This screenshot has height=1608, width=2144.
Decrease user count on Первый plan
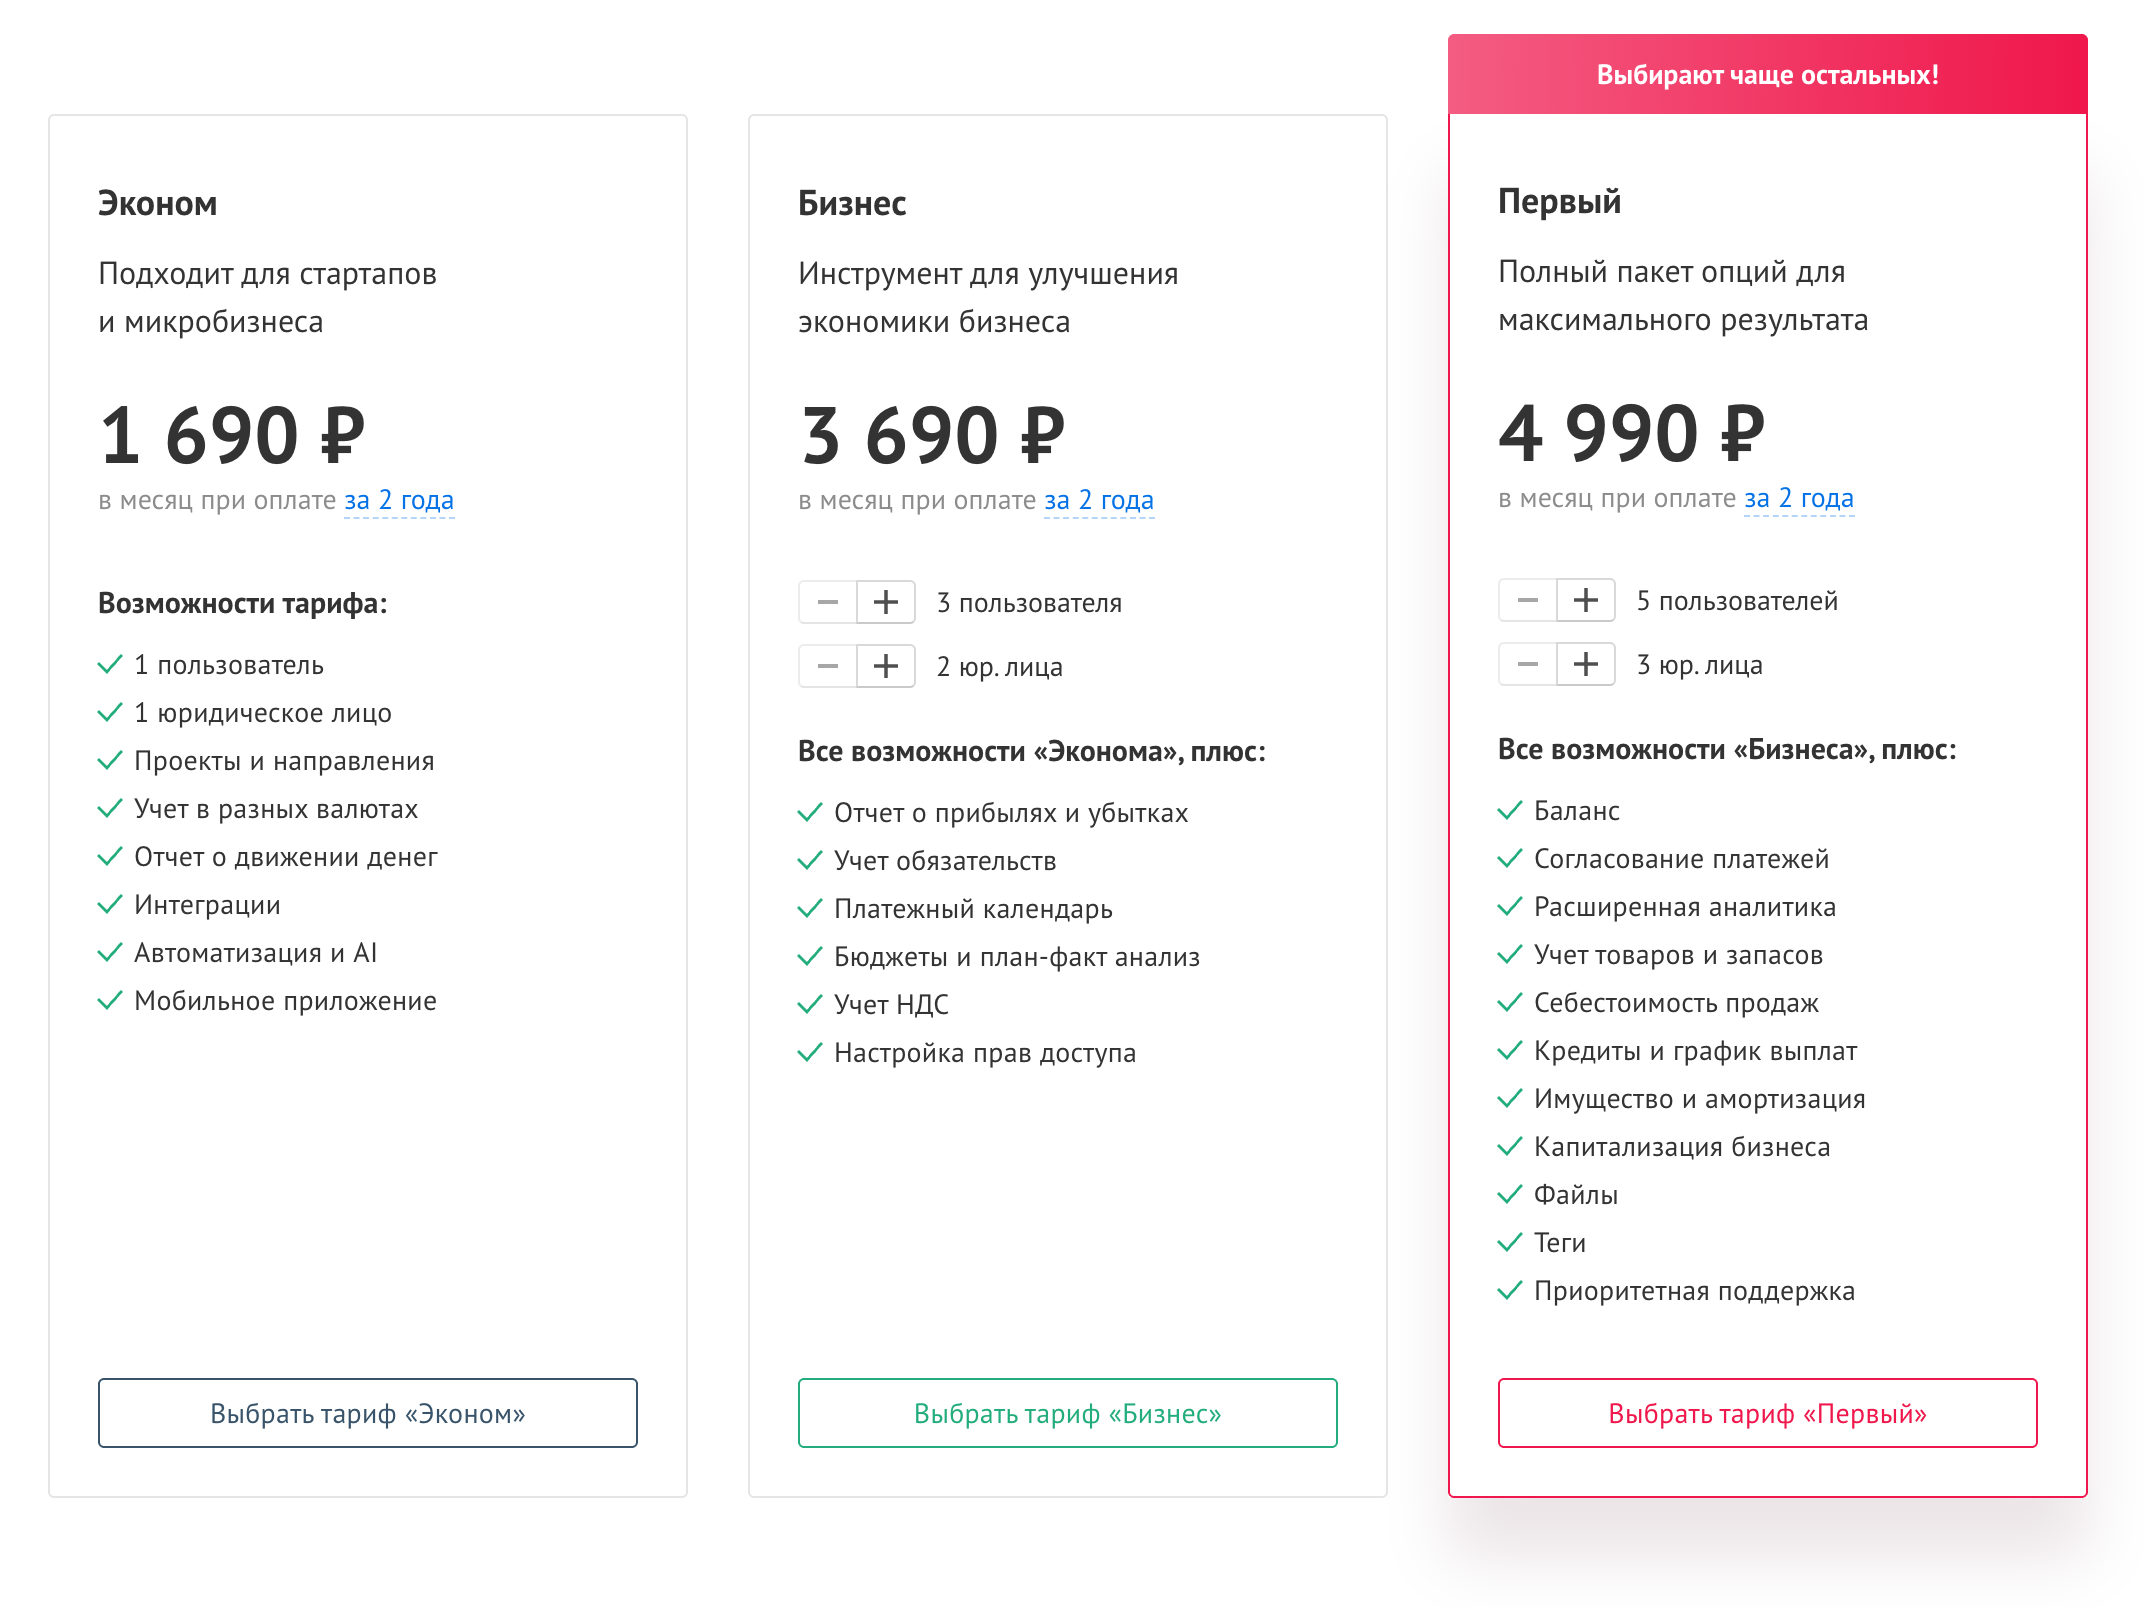click(x=1528, y=600)
